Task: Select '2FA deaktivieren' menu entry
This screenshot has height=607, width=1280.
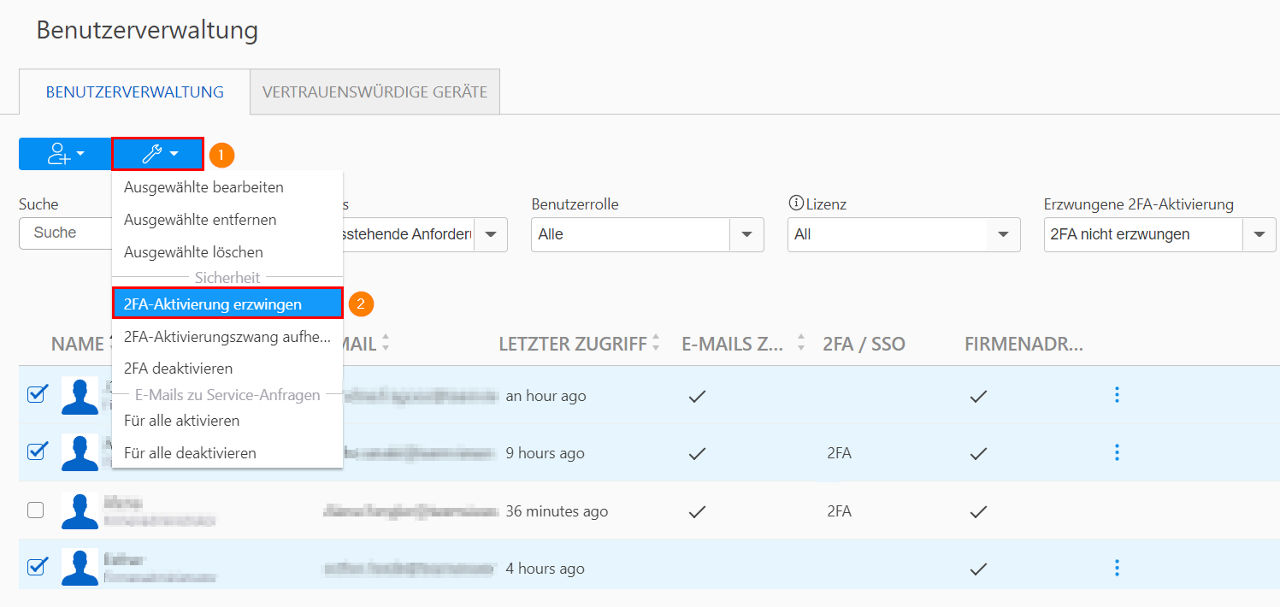Action: pos(227,368)
